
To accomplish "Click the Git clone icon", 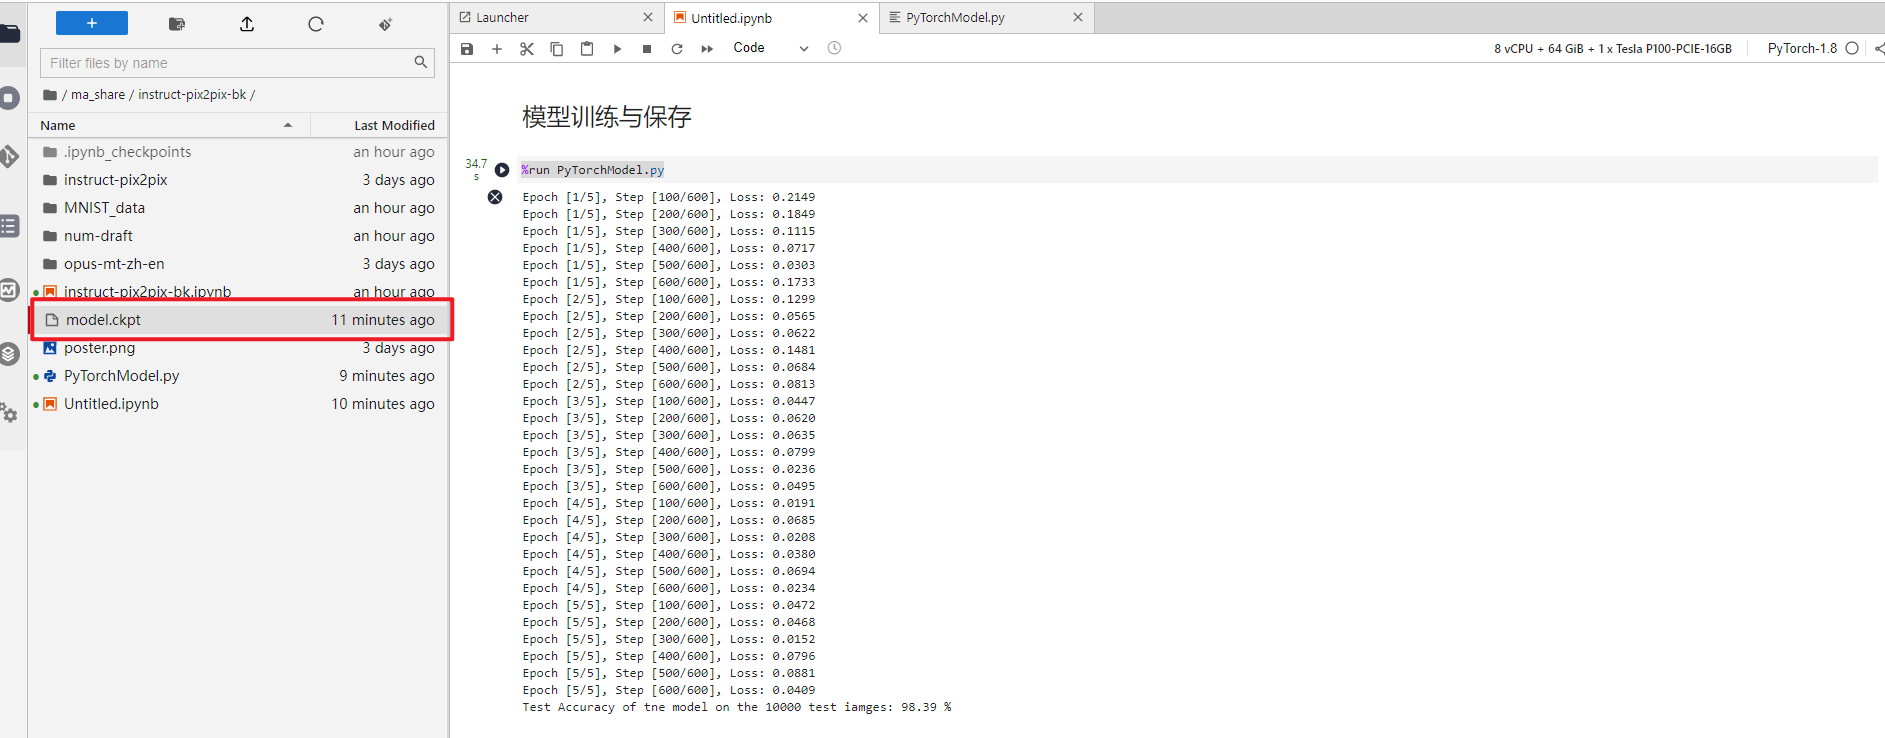I will click(x=385, y=24).
